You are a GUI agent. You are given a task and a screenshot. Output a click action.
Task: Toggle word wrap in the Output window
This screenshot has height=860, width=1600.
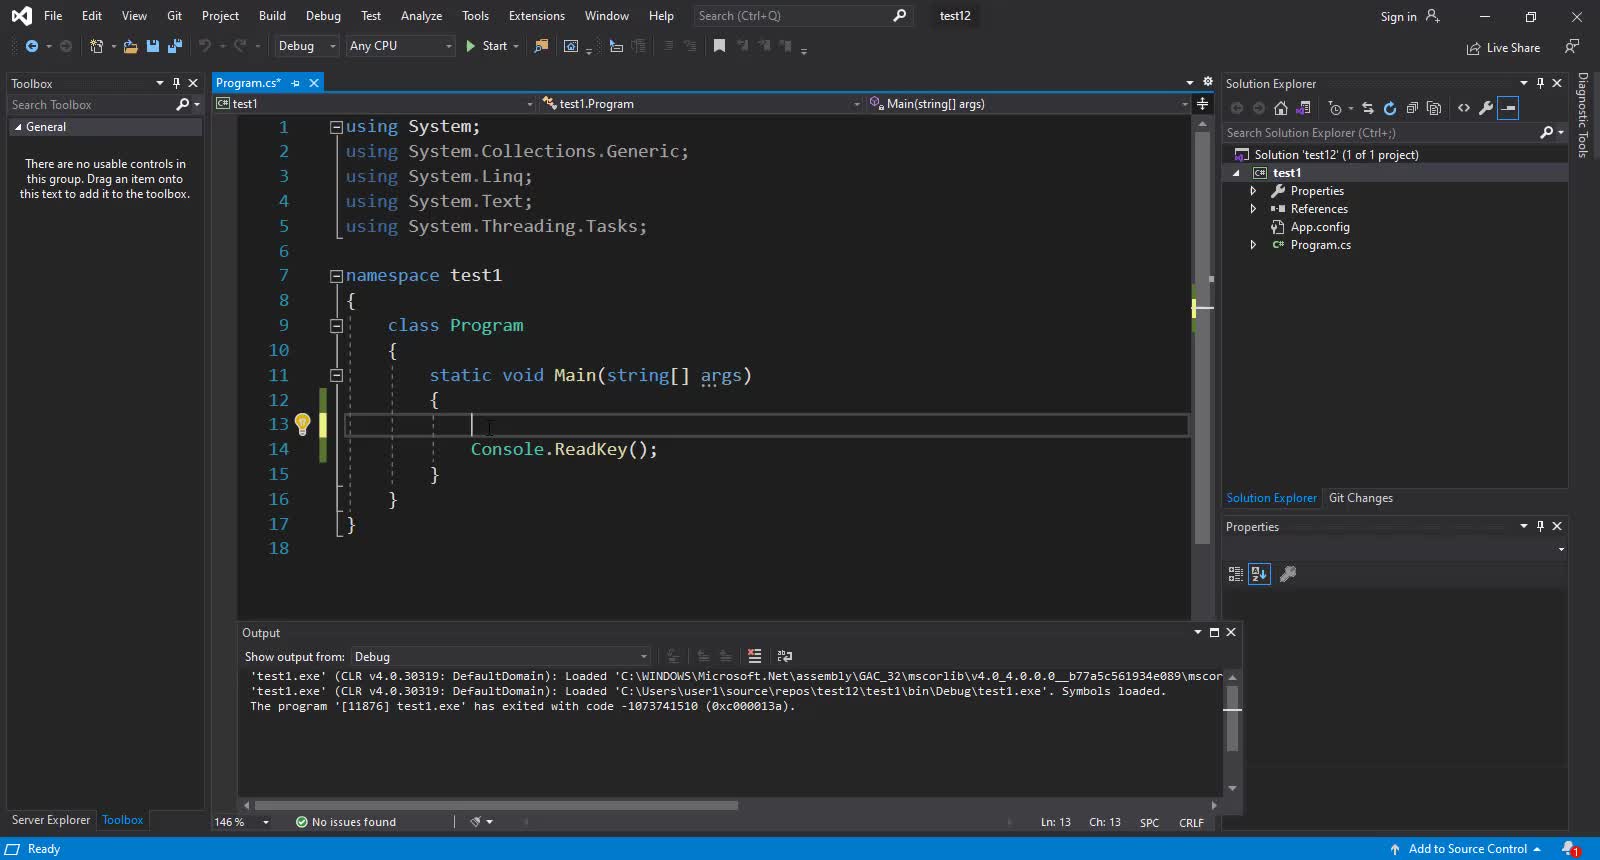785,657
